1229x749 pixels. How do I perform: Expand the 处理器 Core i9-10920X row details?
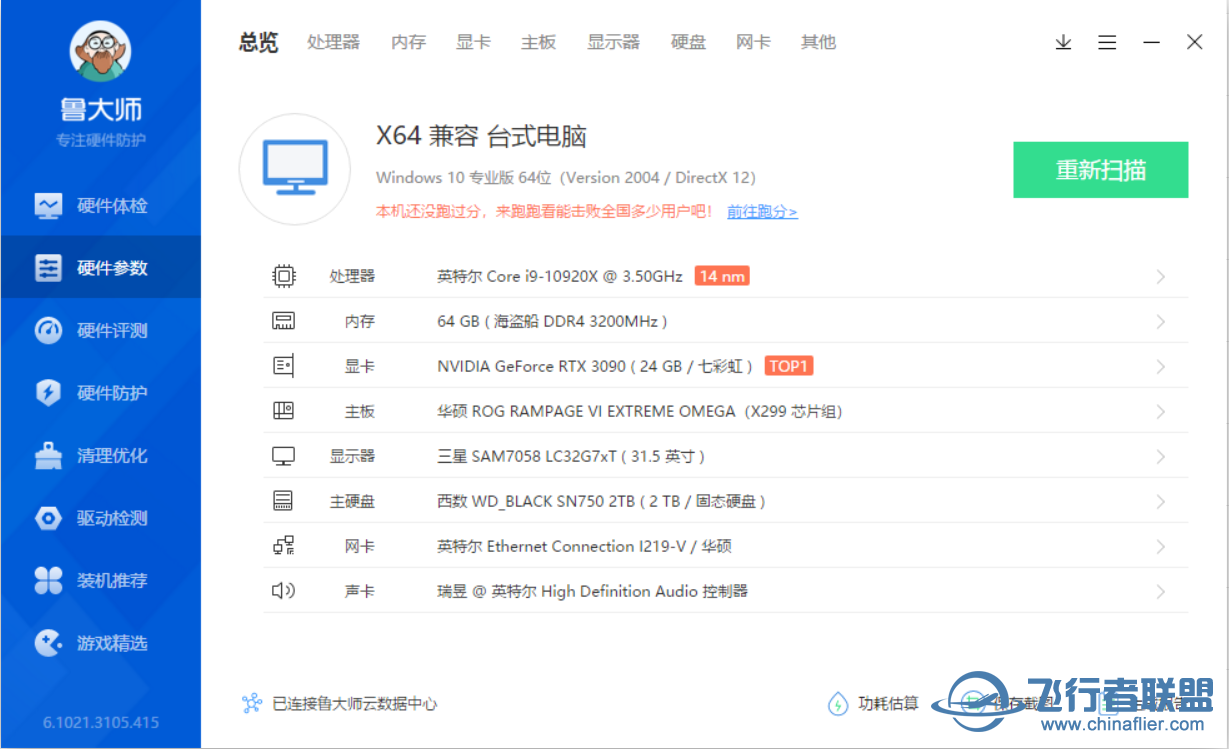(1160, 275)
